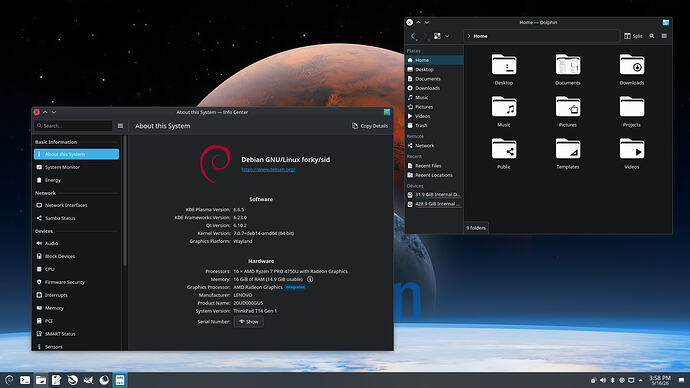Image resolution: width=690 pixels, height=388 pixels.
Task: Open Energy page in Info Center
Action: 76,180
